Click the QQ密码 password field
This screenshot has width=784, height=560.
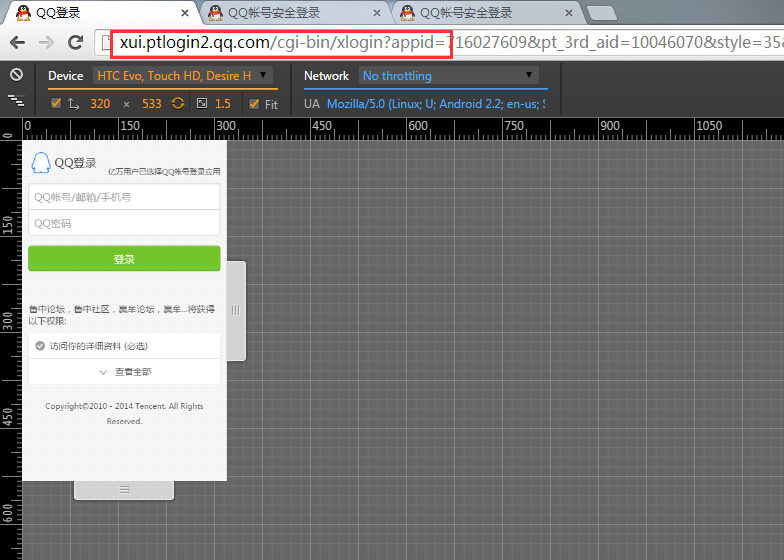pos(124,223)
